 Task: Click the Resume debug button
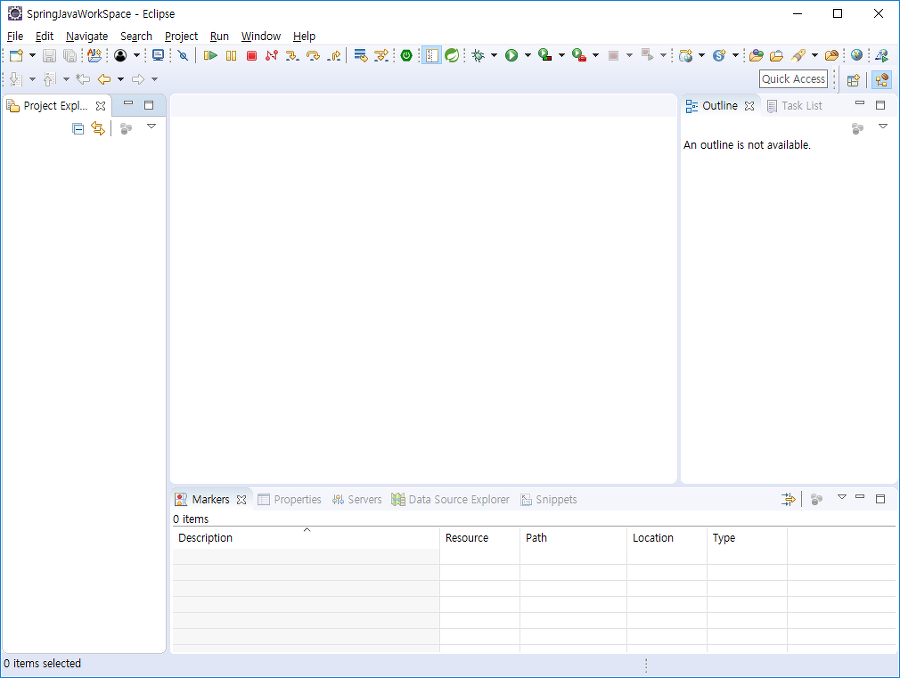[x=211, y=56]
